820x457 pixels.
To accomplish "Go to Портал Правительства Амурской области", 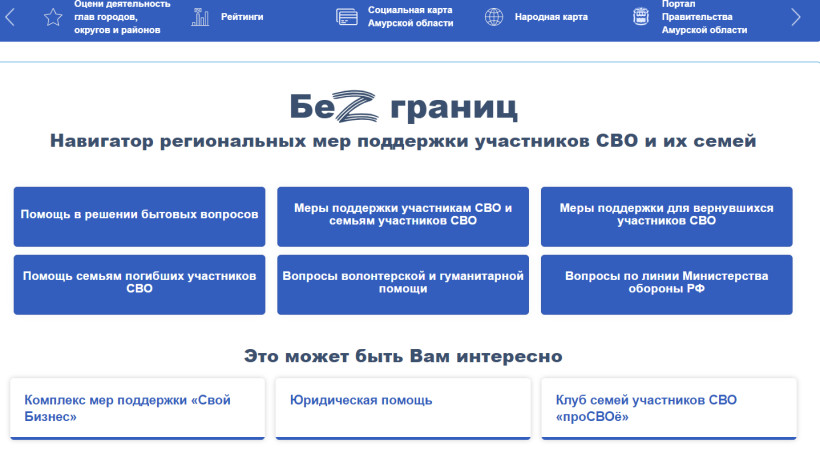I will 704,17.
